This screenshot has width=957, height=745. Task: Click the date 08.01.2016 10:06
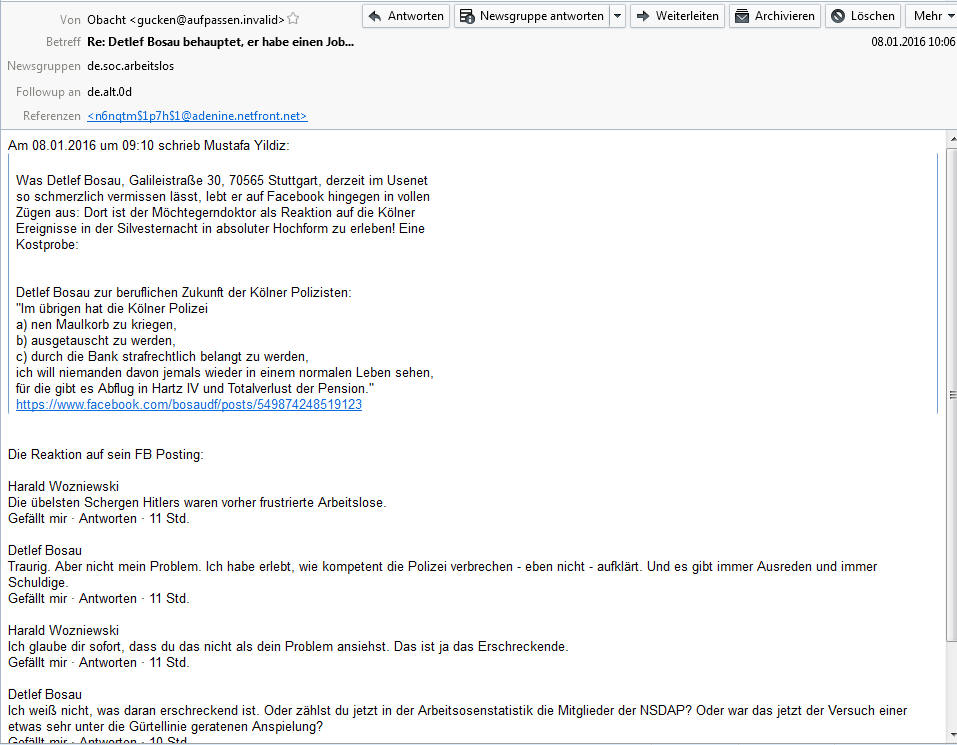(913, 42)
